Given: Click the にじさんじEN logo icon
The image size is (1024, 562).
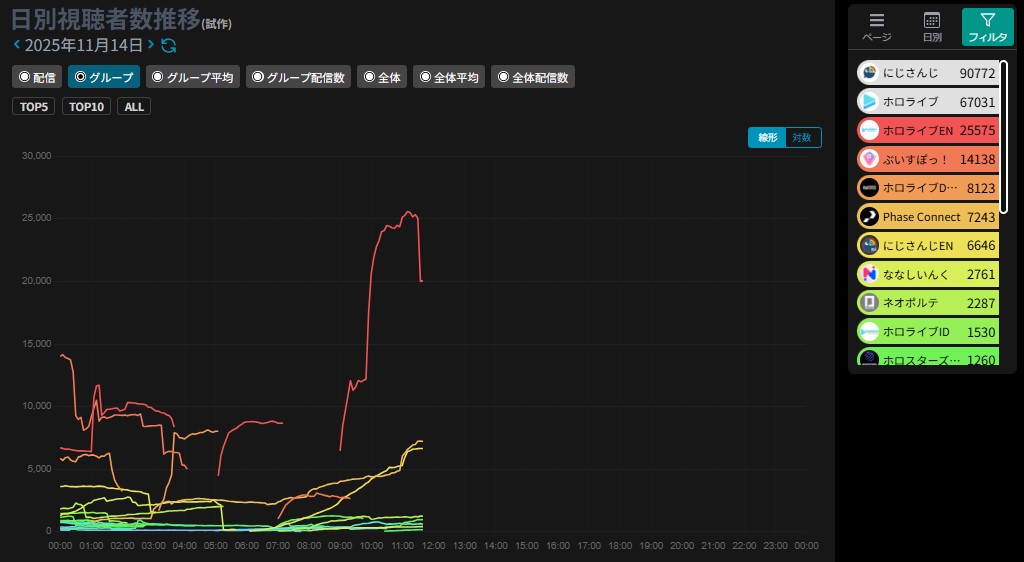Looking at the screenshot, I should [869, 245].
